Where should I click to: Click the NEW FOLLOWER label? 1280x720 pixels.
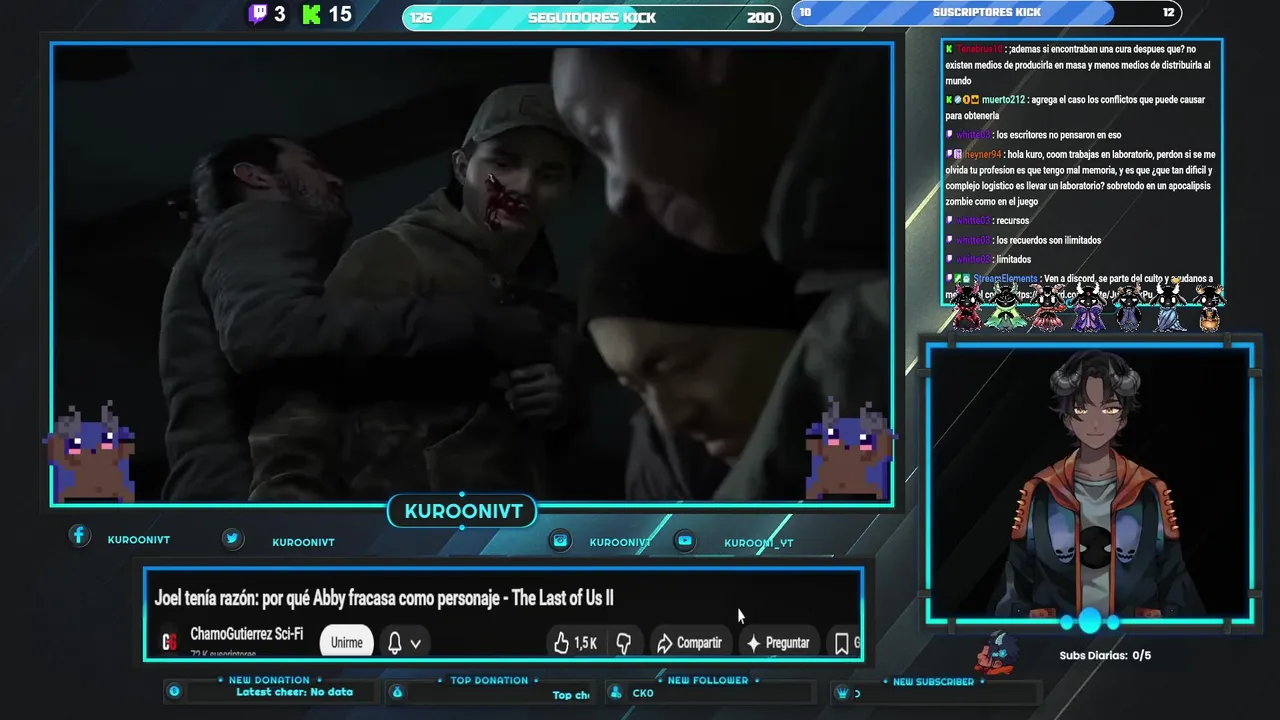708,680
